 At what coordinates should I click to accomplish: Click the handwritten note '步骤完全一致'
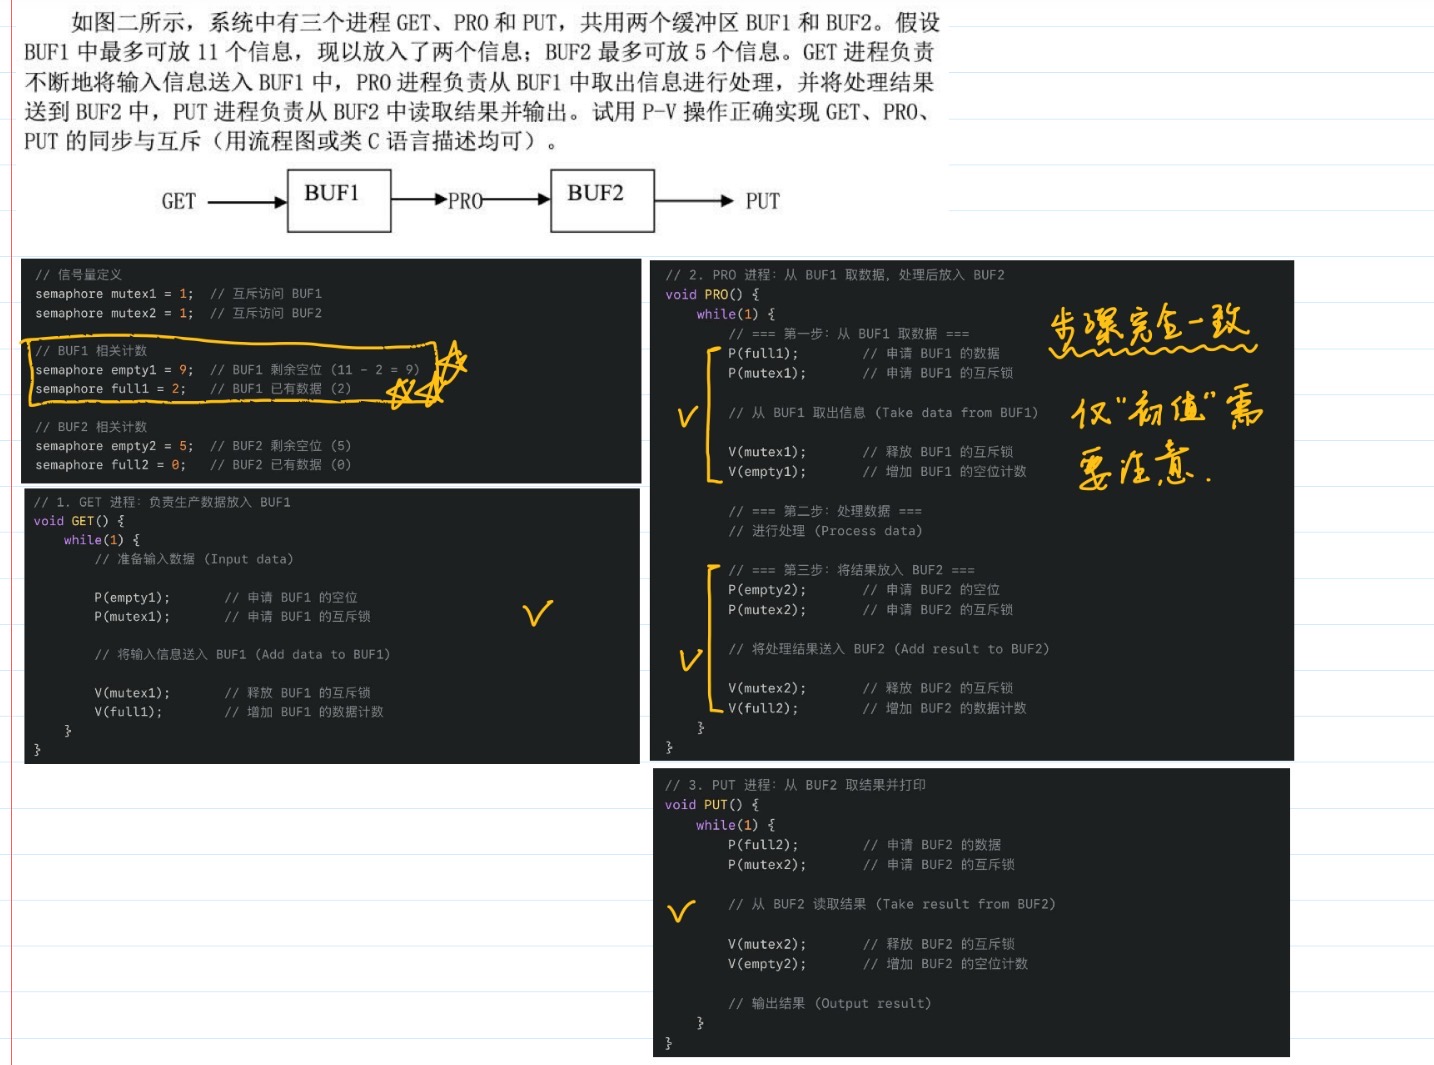(x=1150, y=328)
